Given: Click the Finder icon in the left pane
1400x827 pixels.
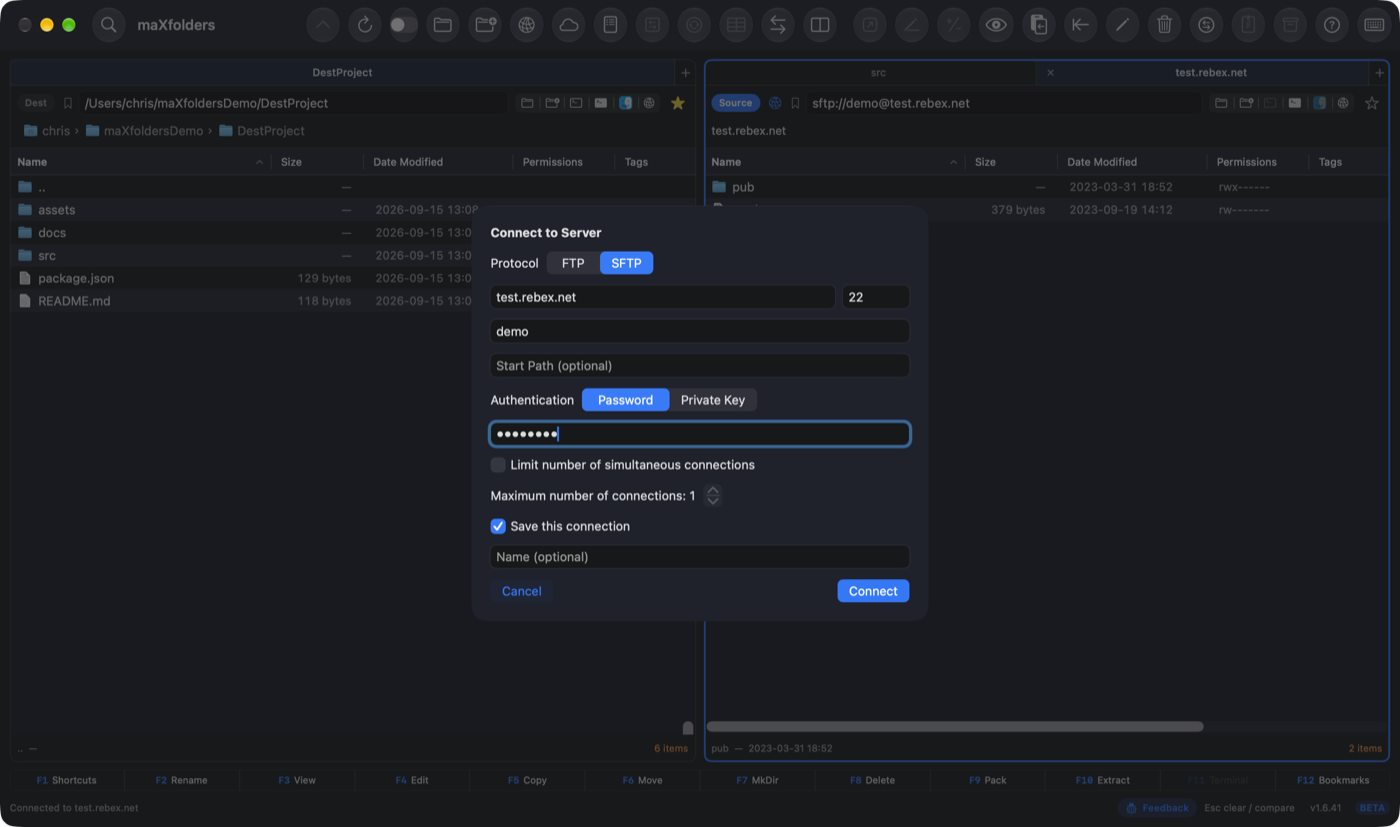Looking at the screenshot, I should pyautogui.click(x=626, y=103).
